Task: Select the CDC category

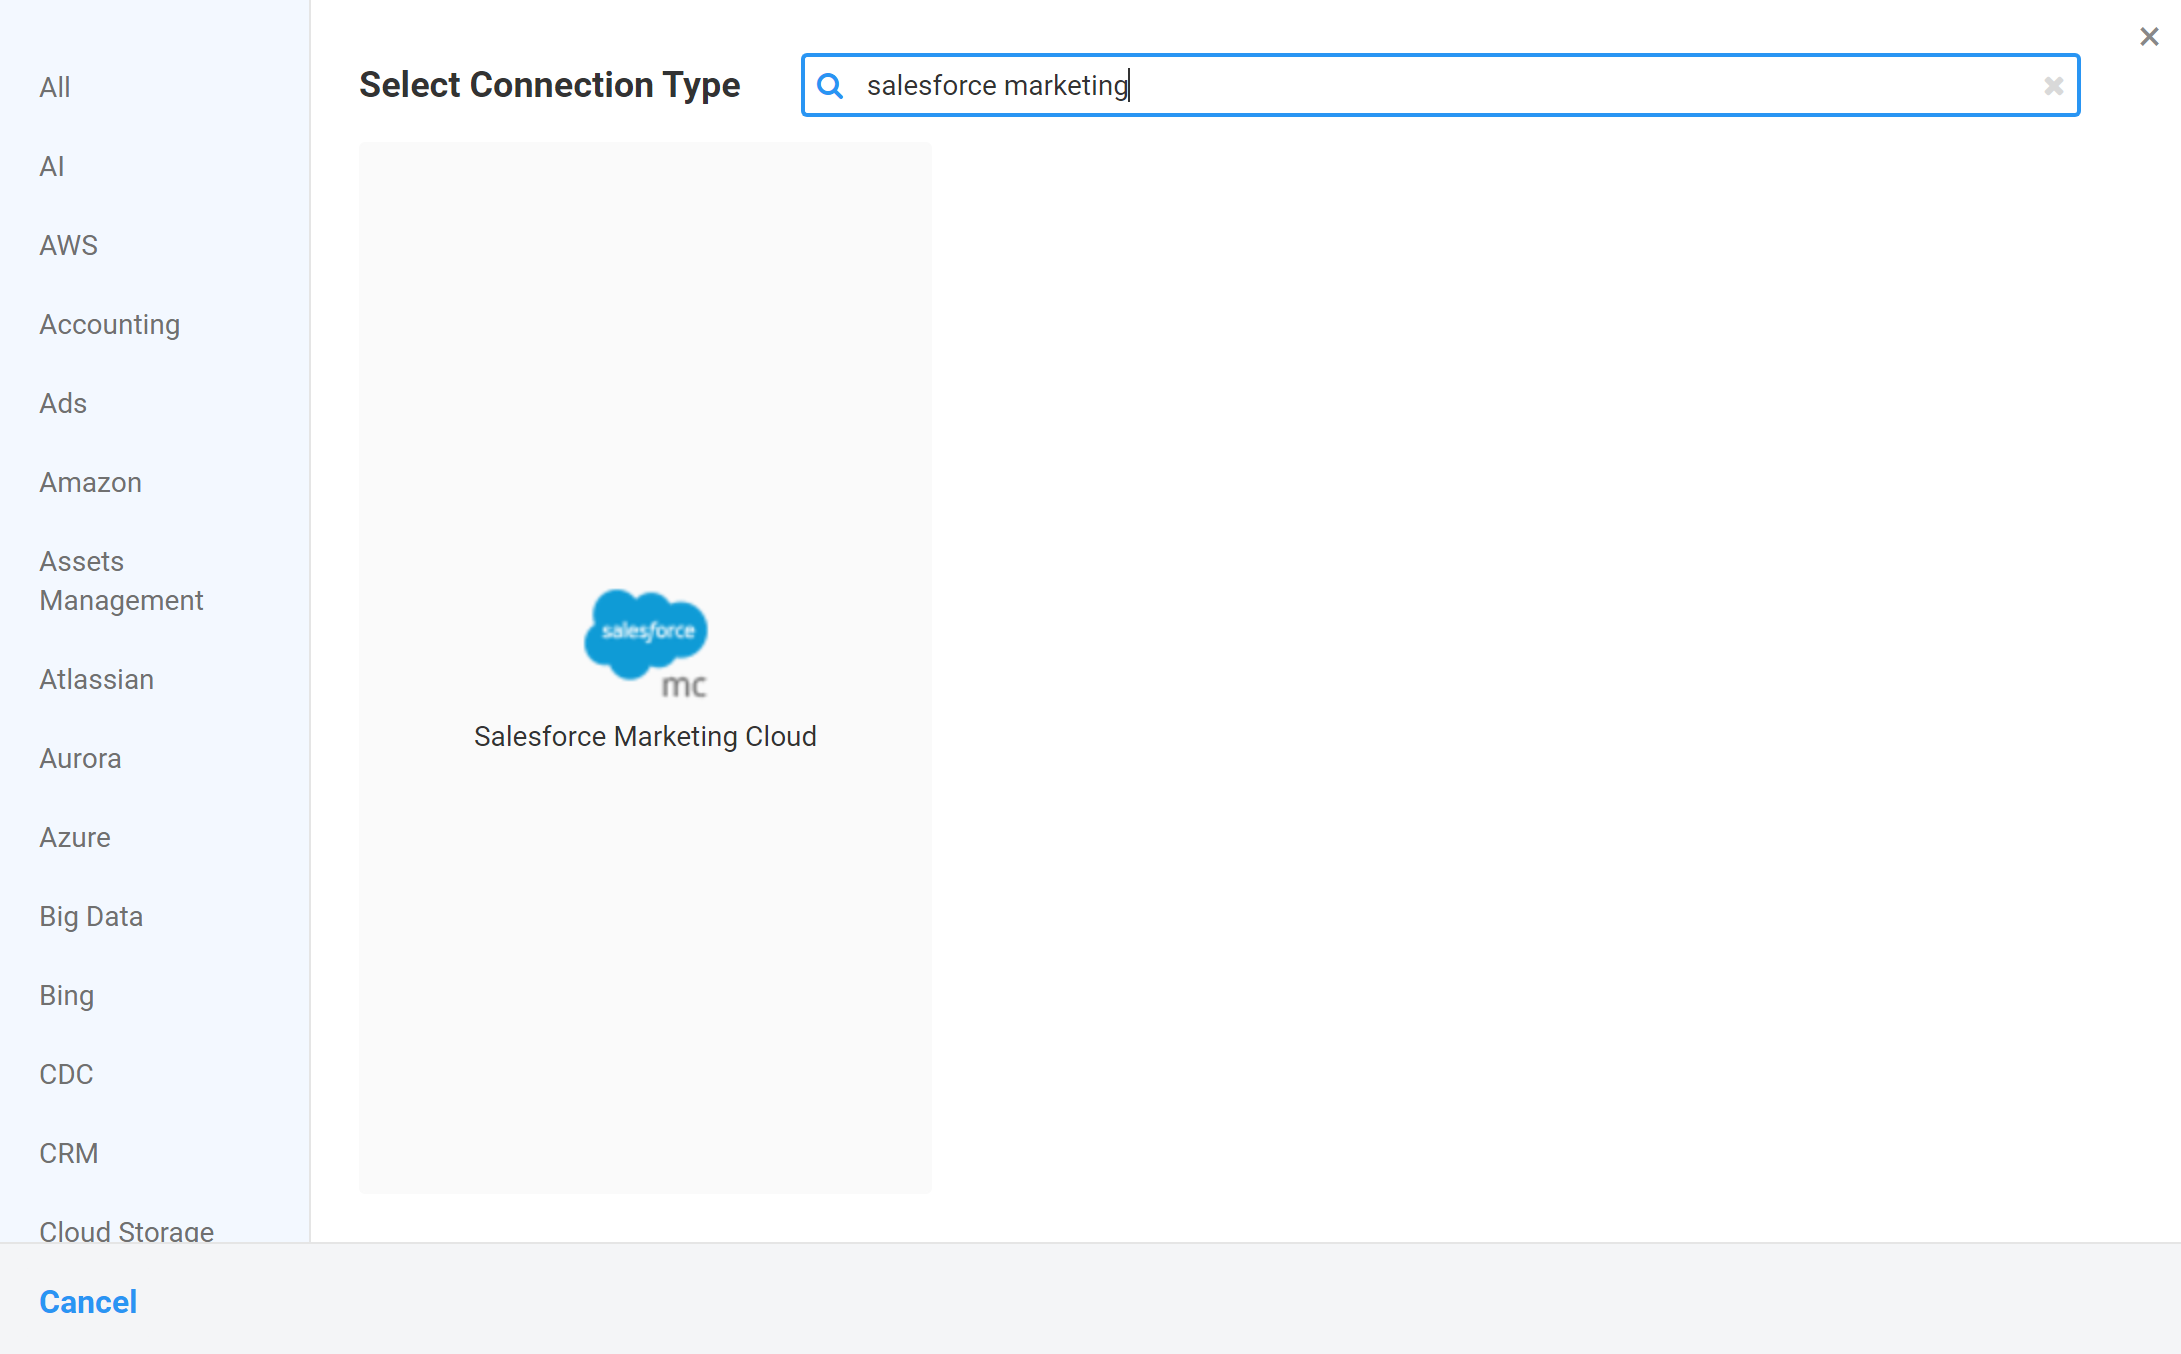Action: pos(66,1074)
